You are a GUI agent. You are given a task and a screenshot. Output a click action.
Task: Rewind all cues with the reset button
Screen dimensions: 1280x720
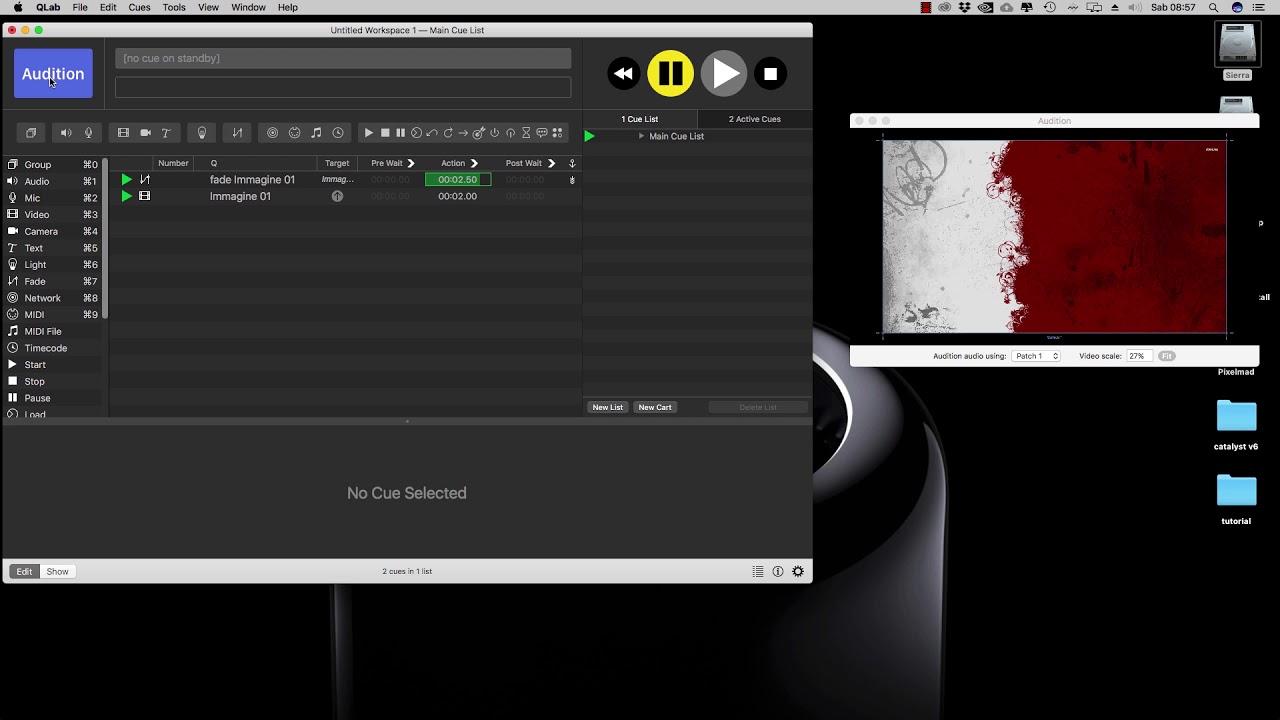tap(623, 73)
